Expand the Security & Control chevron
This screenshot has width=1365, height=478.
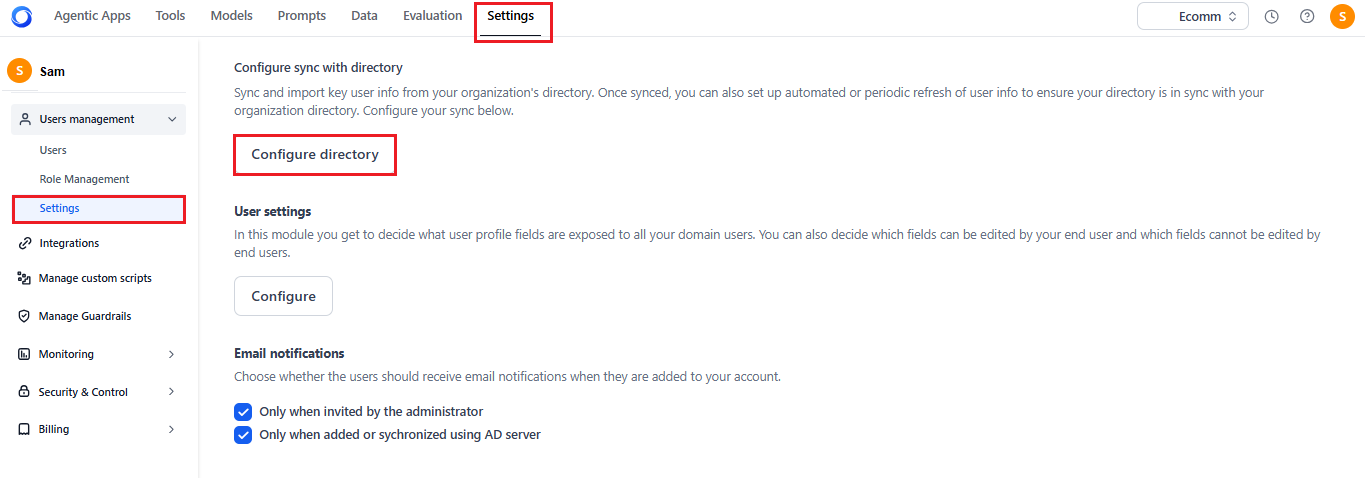pyautogui.click(x=172, y=392)
